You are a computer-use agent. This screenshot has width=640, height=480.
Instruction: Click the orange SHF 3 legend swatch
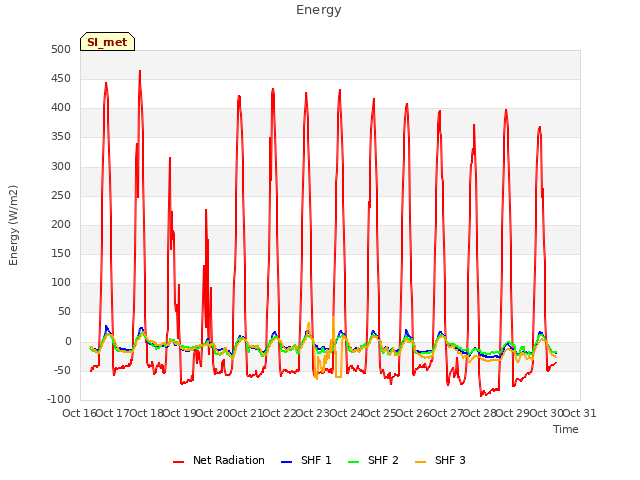(420, 462)
